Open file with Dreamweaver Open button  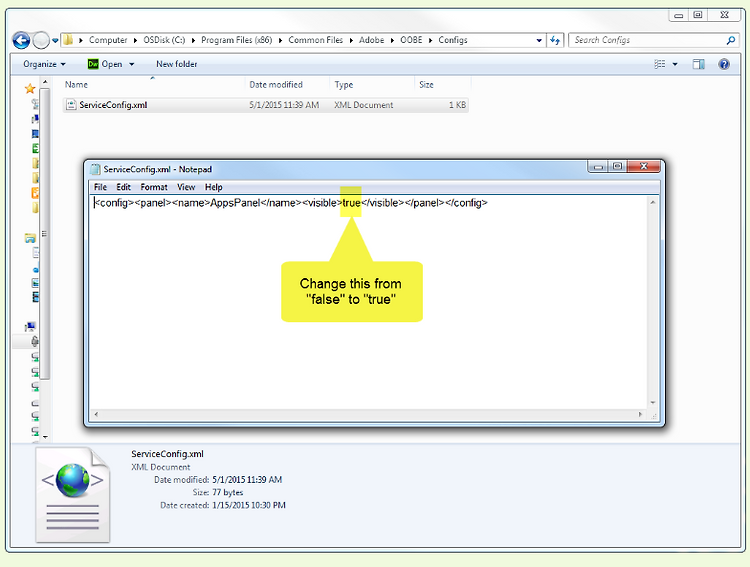pyautogui.click(x=105, y=64)
